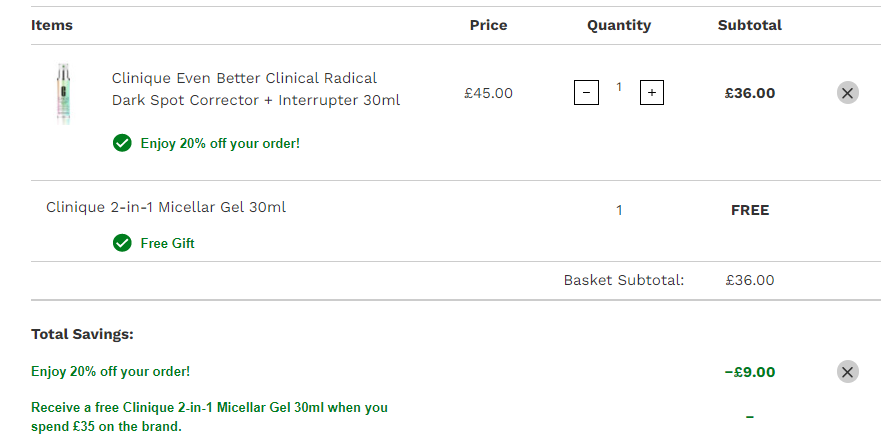Click the -£9.00 savings amount
The image size is (890, 442).
pos(749,372)
